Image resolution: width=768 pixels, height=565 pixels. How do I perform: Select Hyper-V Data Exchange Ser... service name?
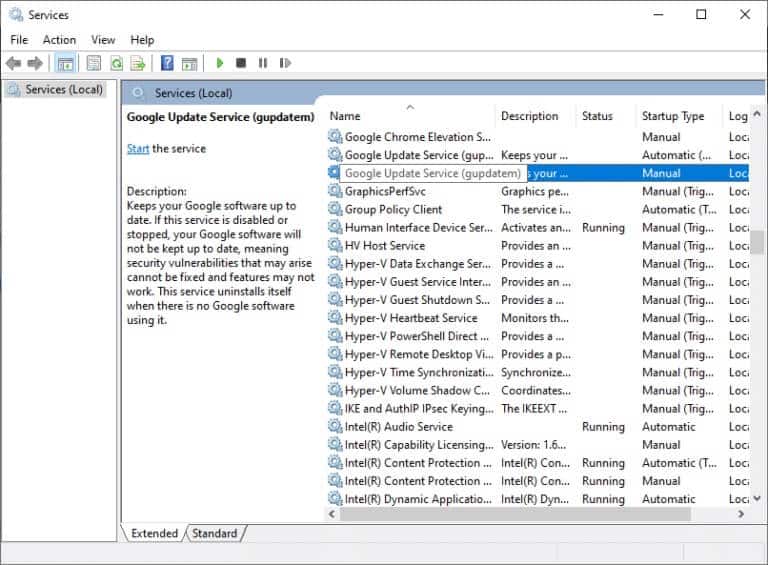(418, 264)
